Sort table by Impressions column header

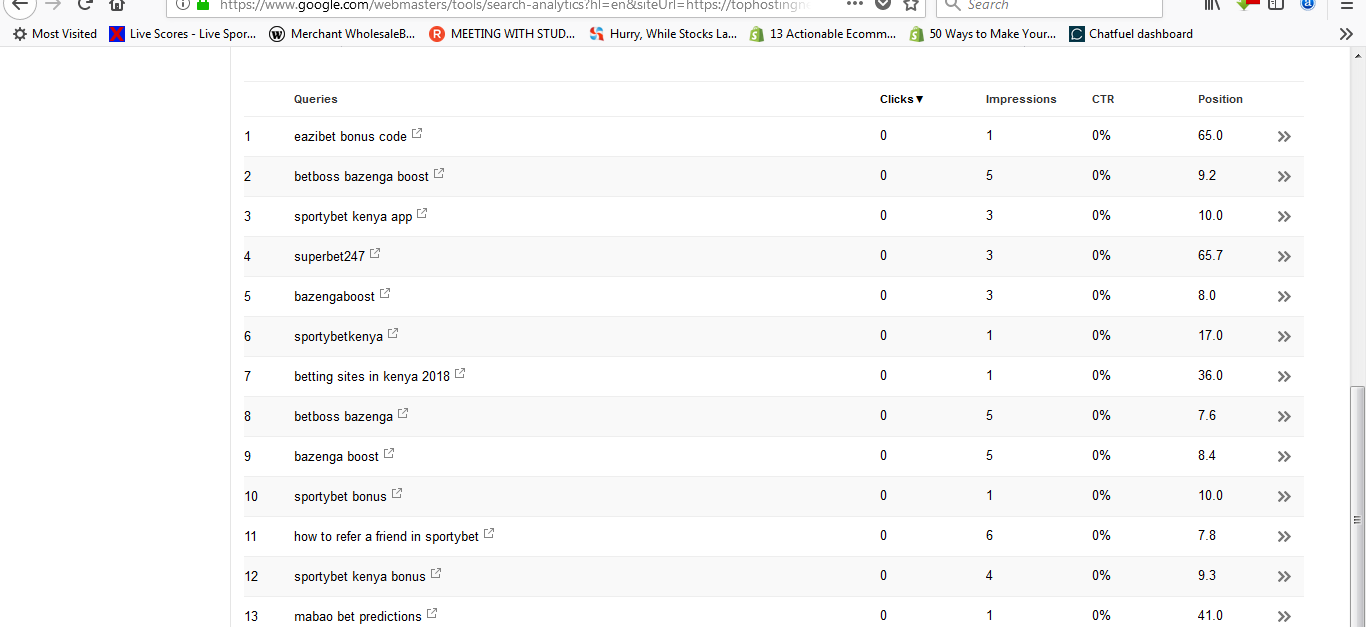click(1021, 99)
